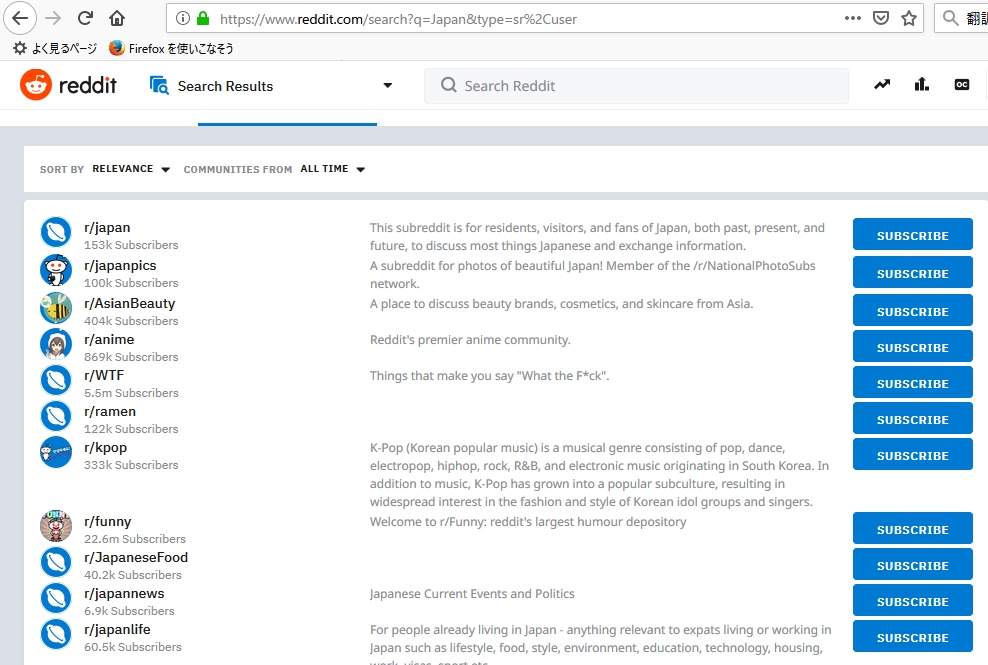The width and height of the screenshot is (988, 665).
Task: Click the browser back arrow button
Action: click(x=20, y=18)
